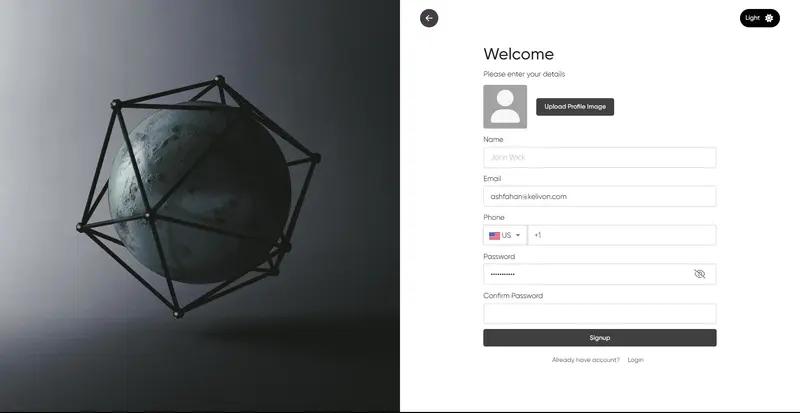Focus the Confirm Password field

[599, 313]
